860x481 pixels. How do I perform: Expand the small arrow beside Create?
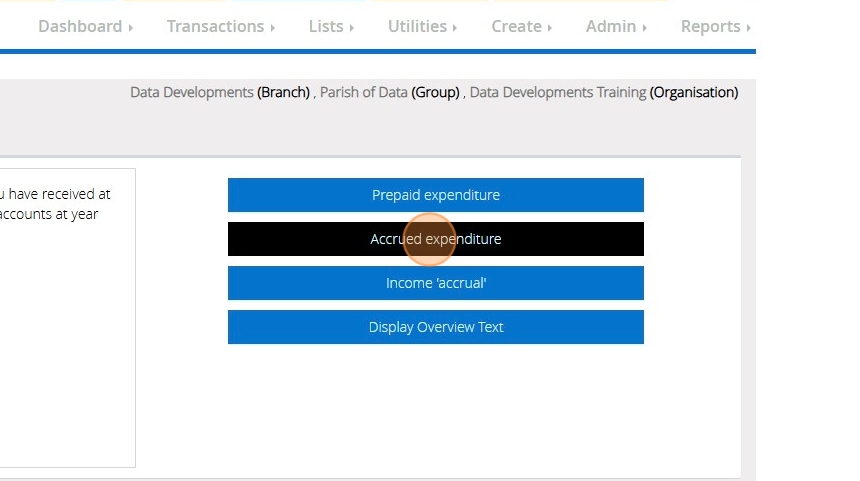click(549, 28)
